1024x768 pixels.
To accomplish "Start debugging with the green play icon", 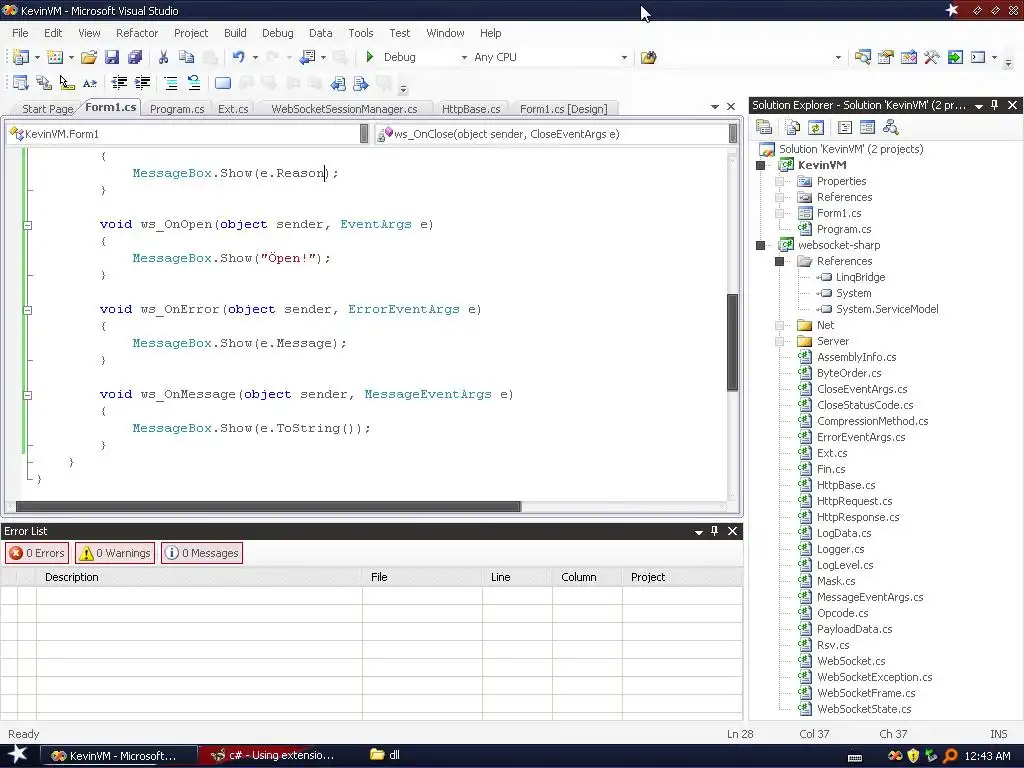I will tap(370, 57).
